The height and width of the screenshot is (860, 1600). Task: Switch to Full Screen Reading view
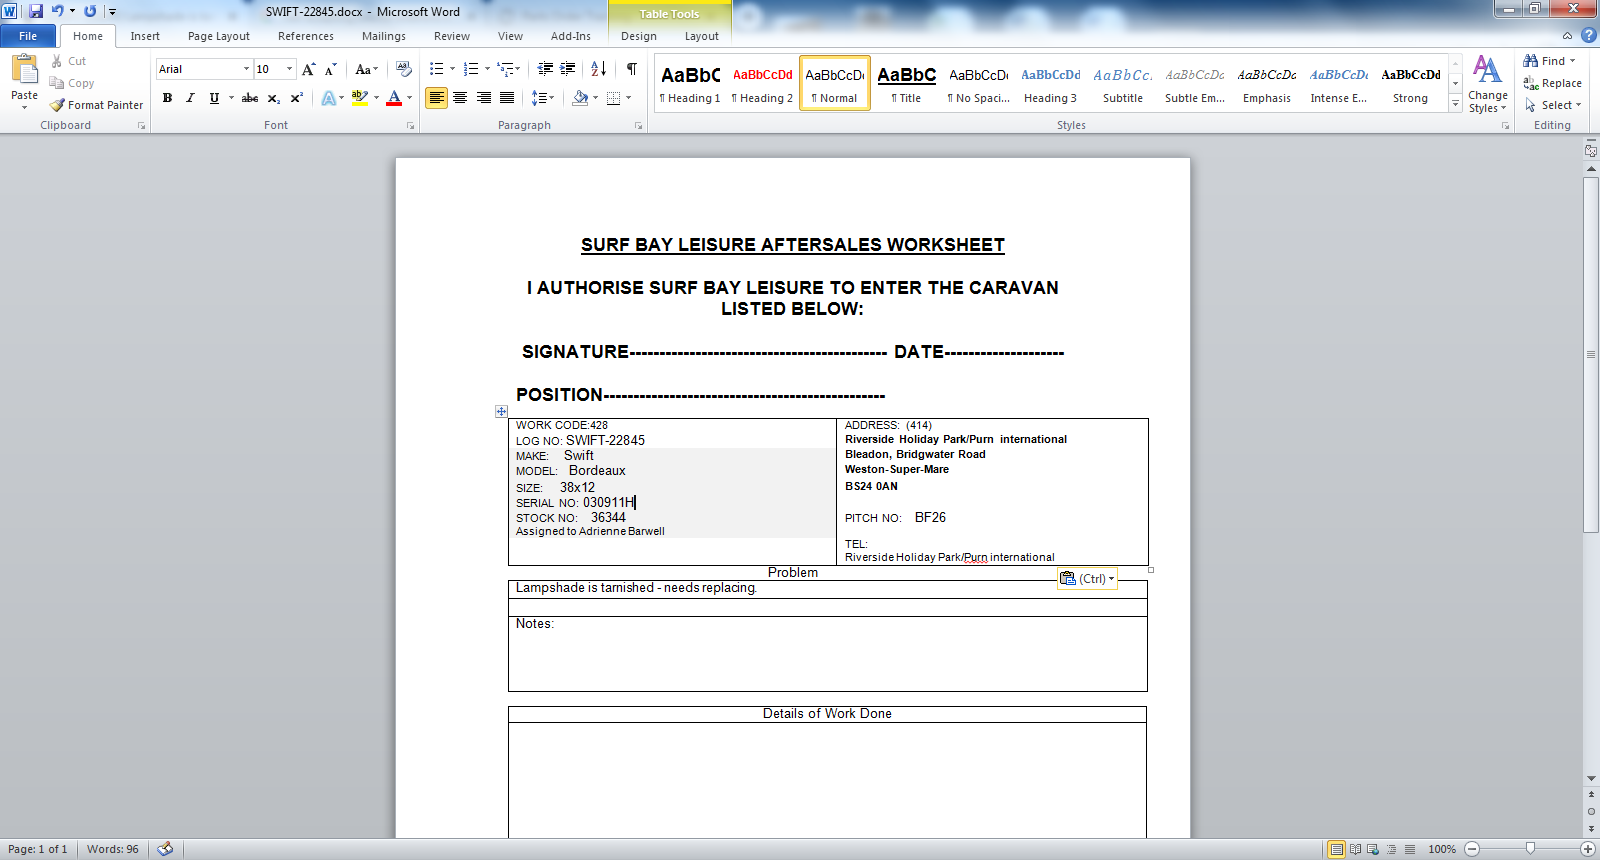[1355, 849]
